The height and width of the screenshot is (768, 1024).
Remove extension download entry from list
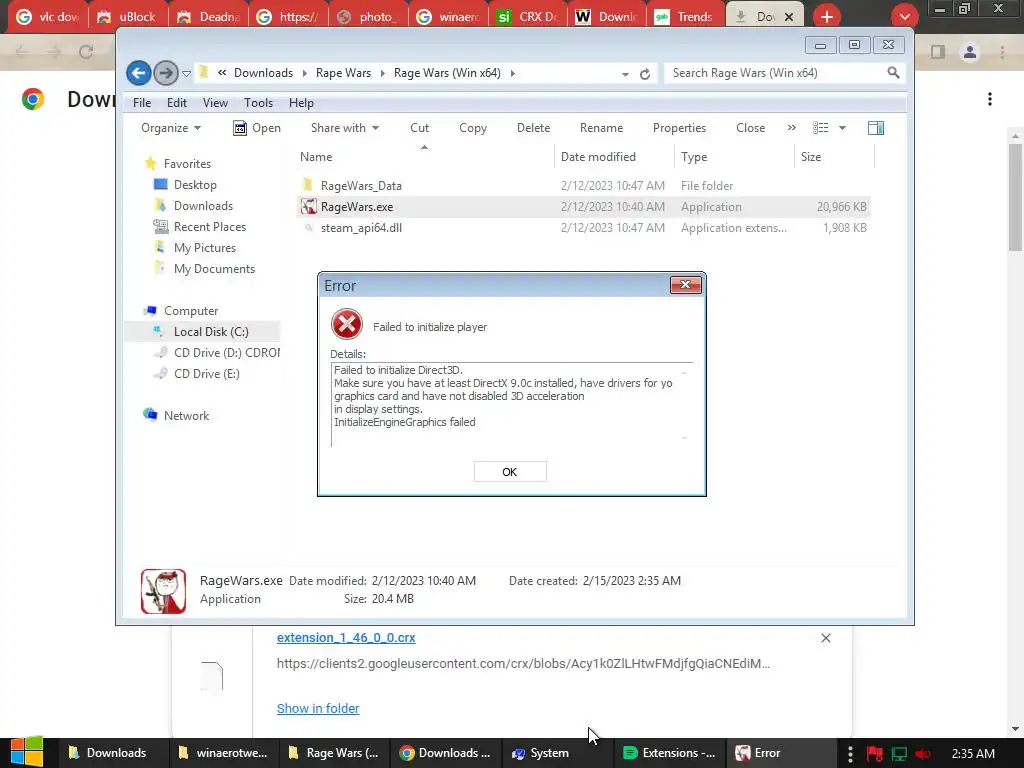coord(825,638)
